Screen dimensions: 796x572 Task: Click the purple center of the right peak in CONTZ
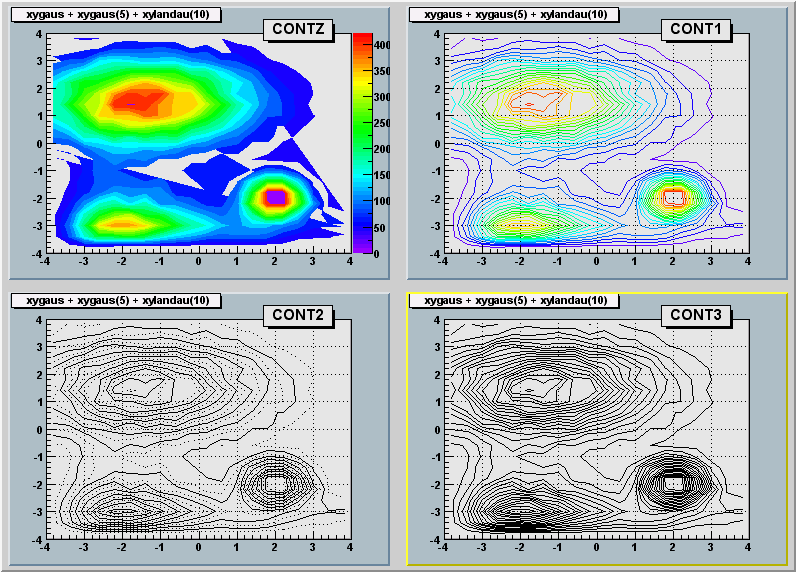[275, 198]
